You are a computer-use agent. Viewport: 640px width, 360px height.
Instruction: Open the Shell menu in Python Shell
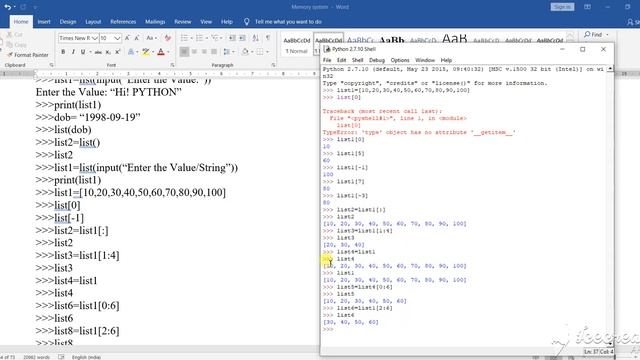(358, 60)
